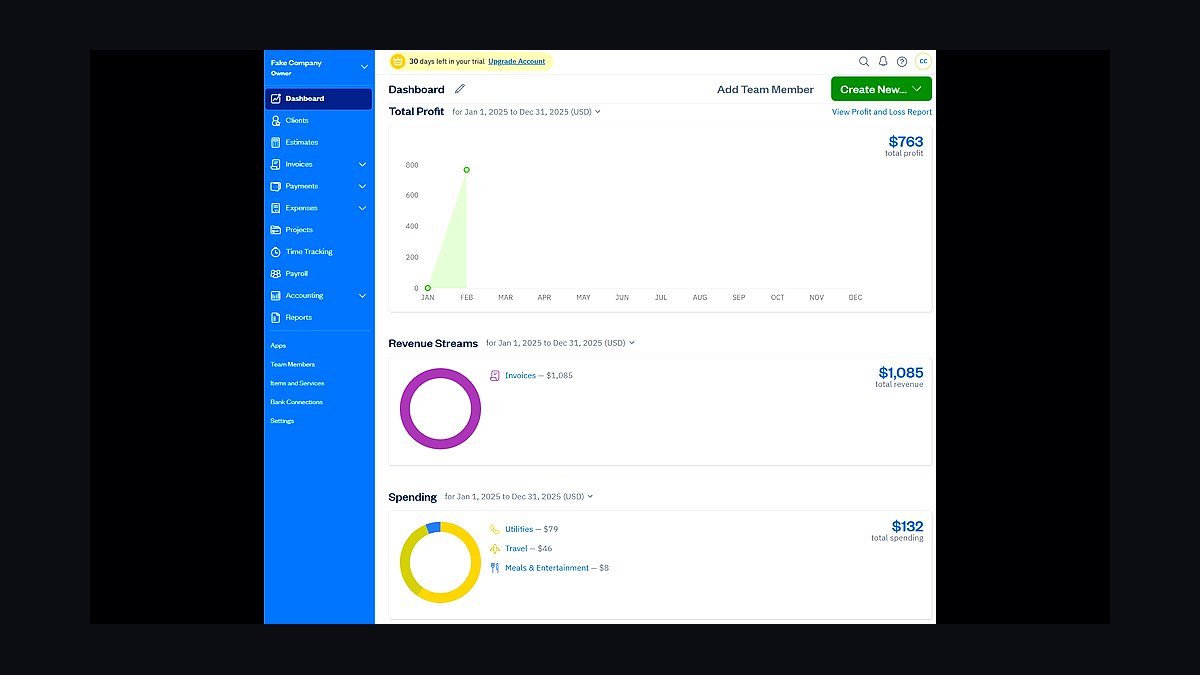The height and width of the screenshot is (675, 1200).
Task: Click the Dashboard page title
Action: [416, 89]
